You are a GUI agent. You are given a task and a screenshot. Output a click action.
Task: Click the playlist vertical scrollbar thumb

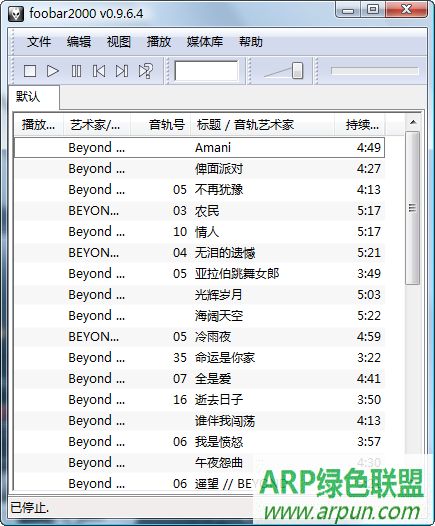[x=413, y=208]
